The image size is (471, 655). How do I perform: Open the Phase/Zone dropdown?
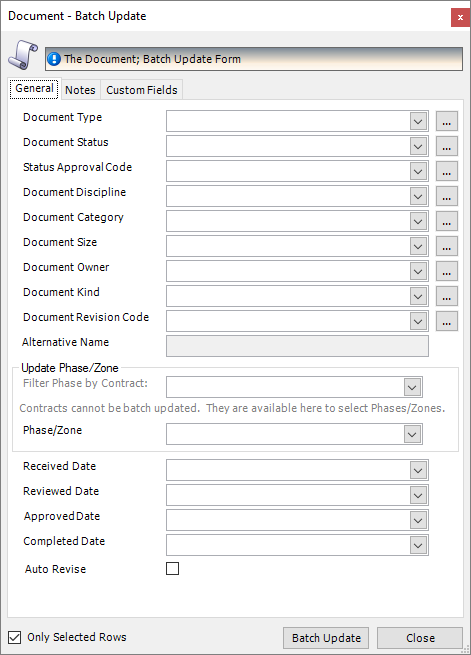pos(412,434)
